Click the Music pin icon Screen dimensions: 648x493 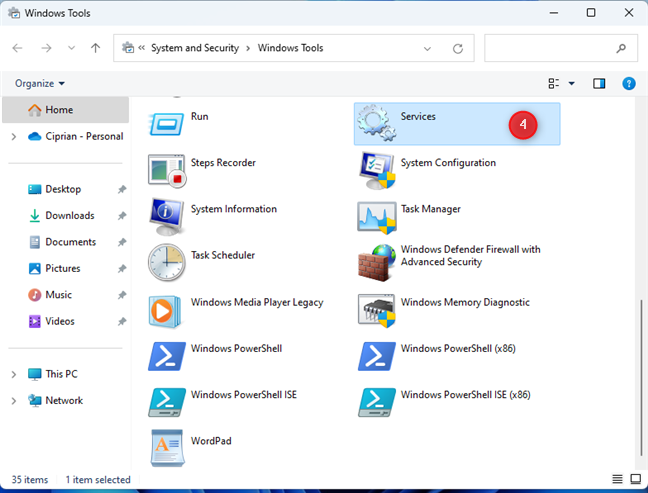pyautogui.click(x=122, y=295)
